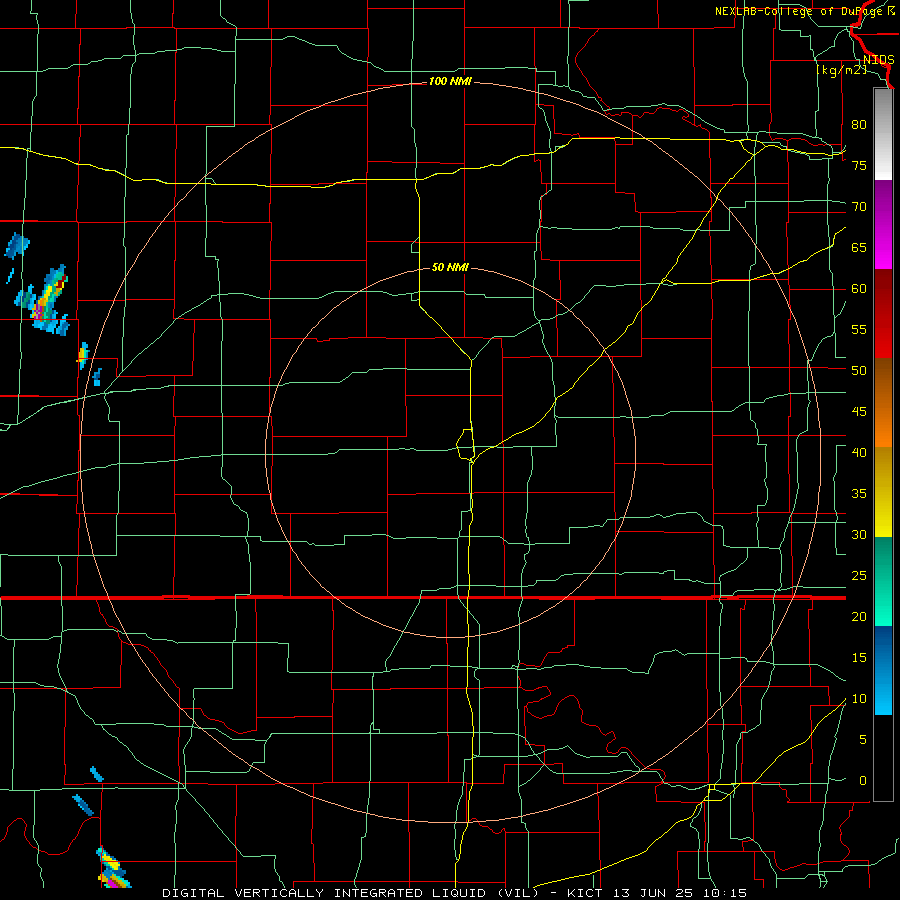Click the legend value 30
900x900 pixels.
(x=859, y=534)
